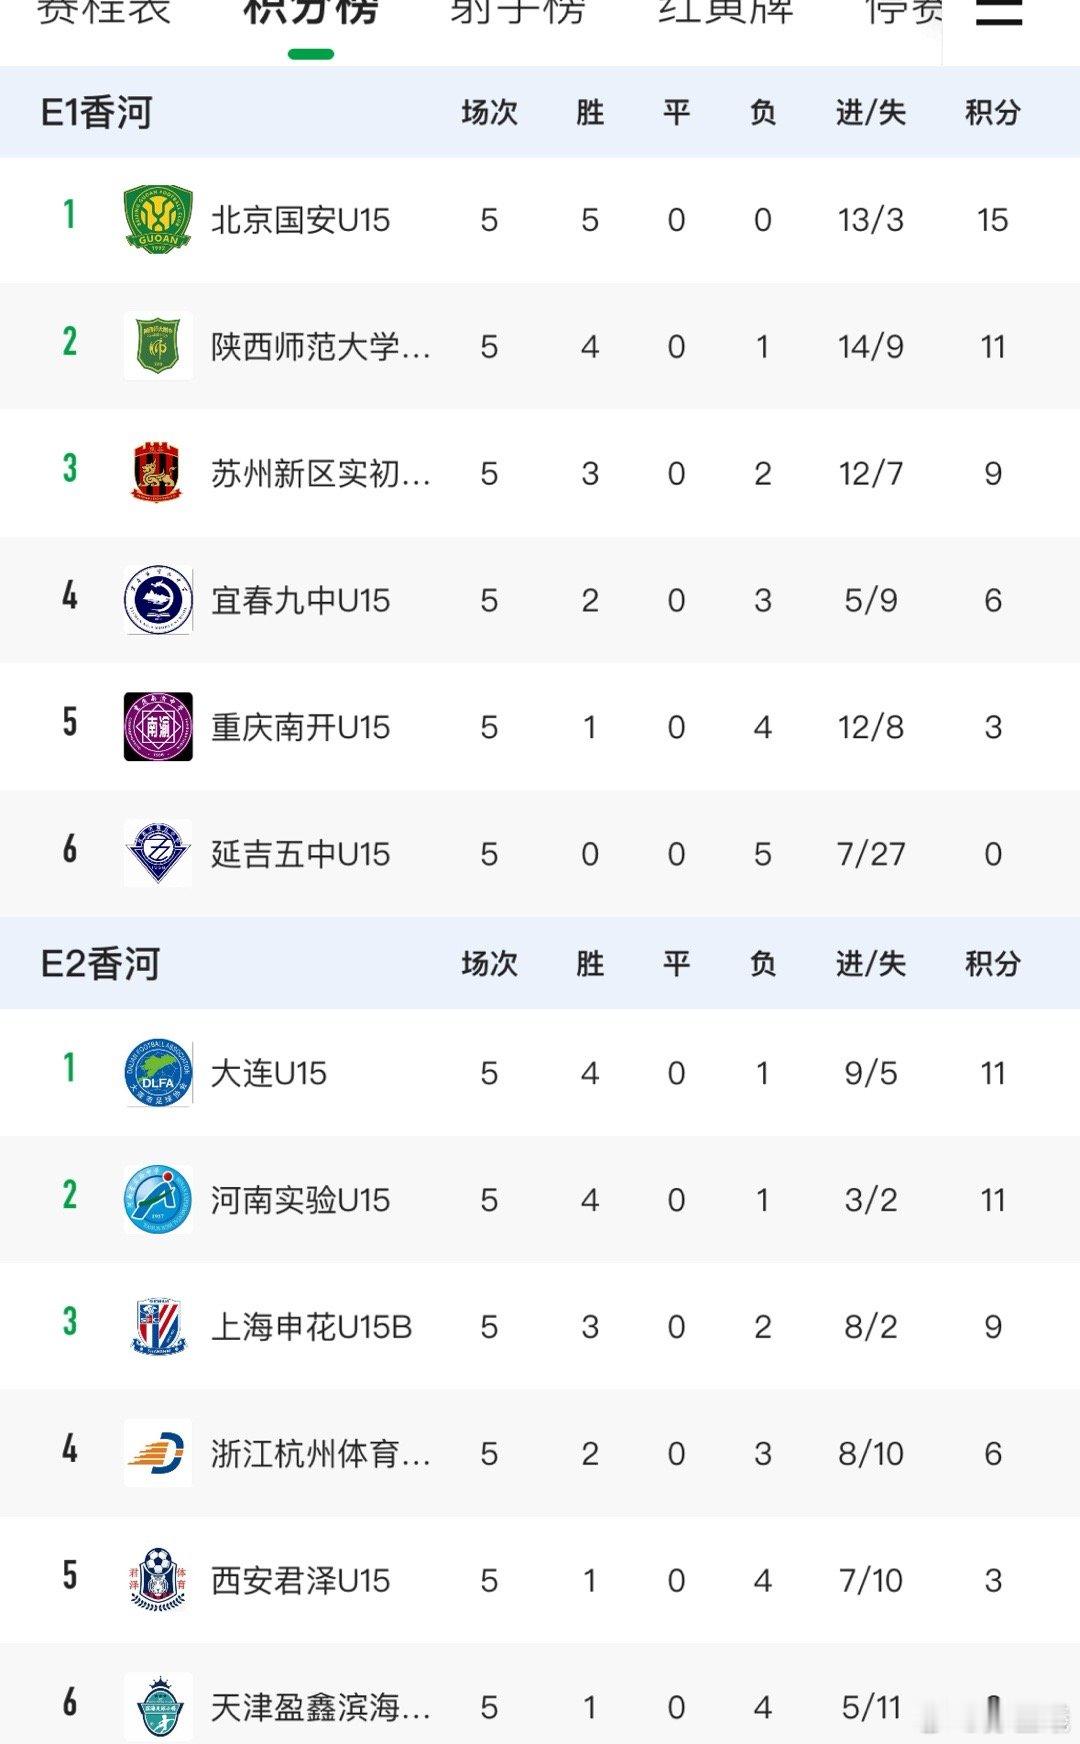Tap the Shanghai Shenhua crest

[158, 1326]
